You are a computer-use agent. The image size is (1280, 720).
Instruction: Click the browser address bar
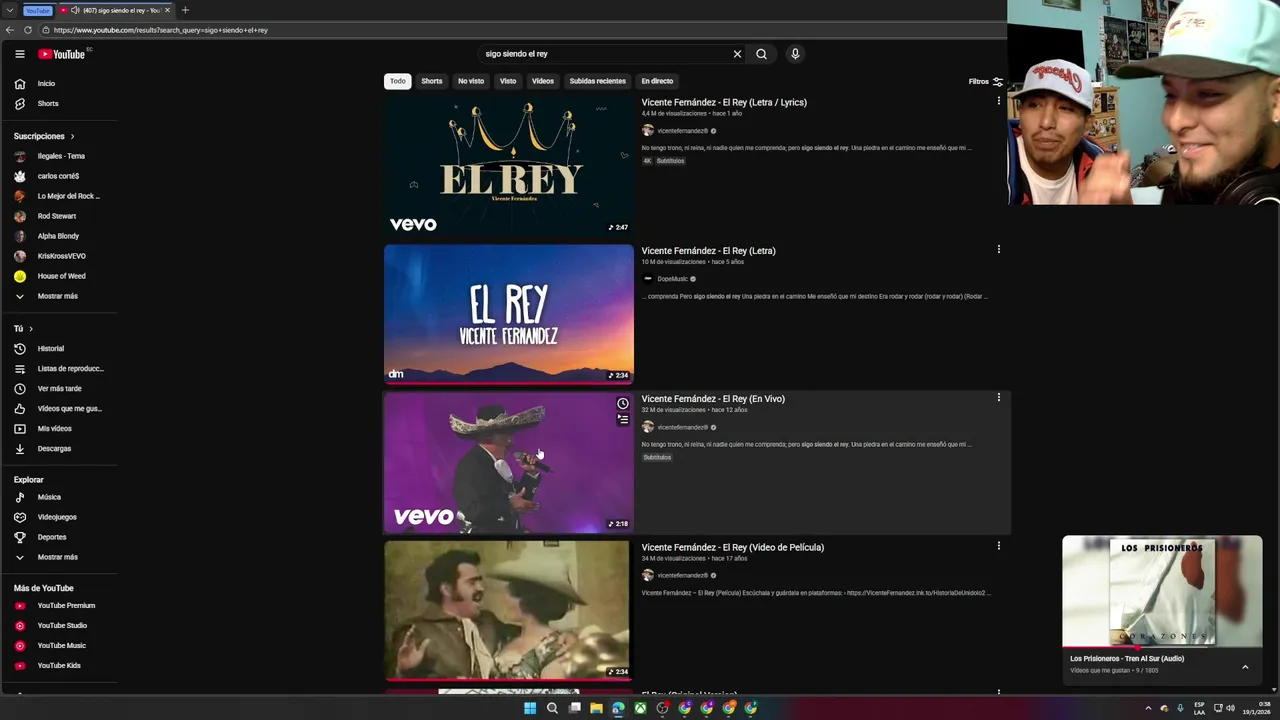520,30
